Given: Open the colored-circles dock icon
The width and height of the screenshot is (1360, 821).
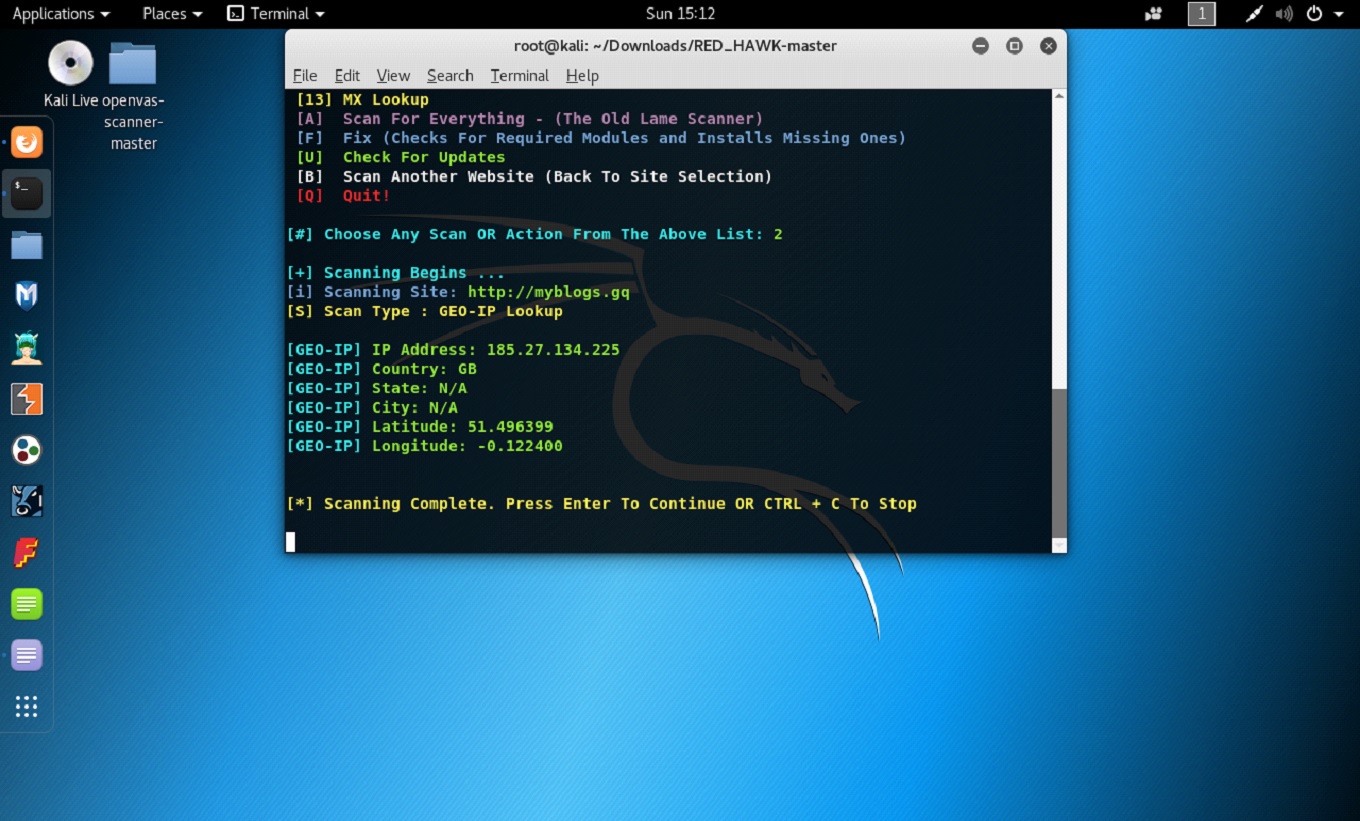Looking at the screenshot, I should [26, 450].
